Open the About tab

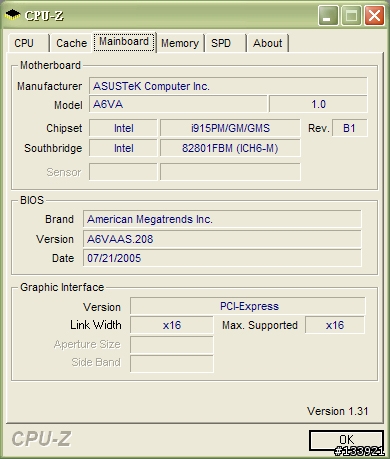click(267, 43)
